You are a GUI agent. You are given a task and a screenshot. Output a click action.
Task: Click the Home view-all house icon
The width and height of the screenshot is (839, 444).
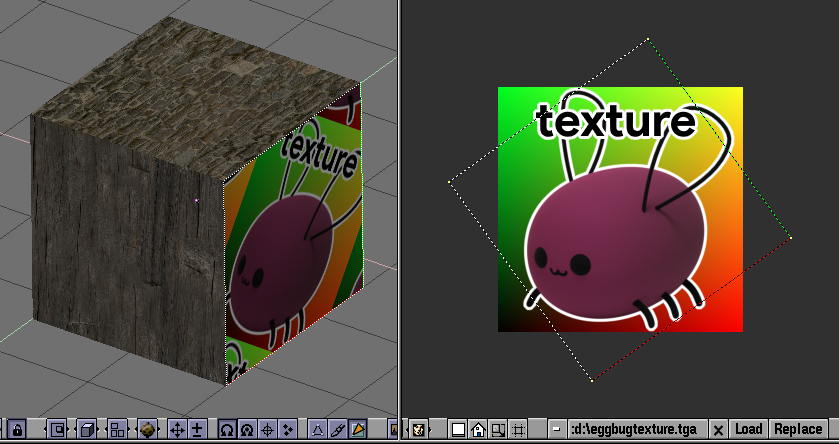point(478,429)
